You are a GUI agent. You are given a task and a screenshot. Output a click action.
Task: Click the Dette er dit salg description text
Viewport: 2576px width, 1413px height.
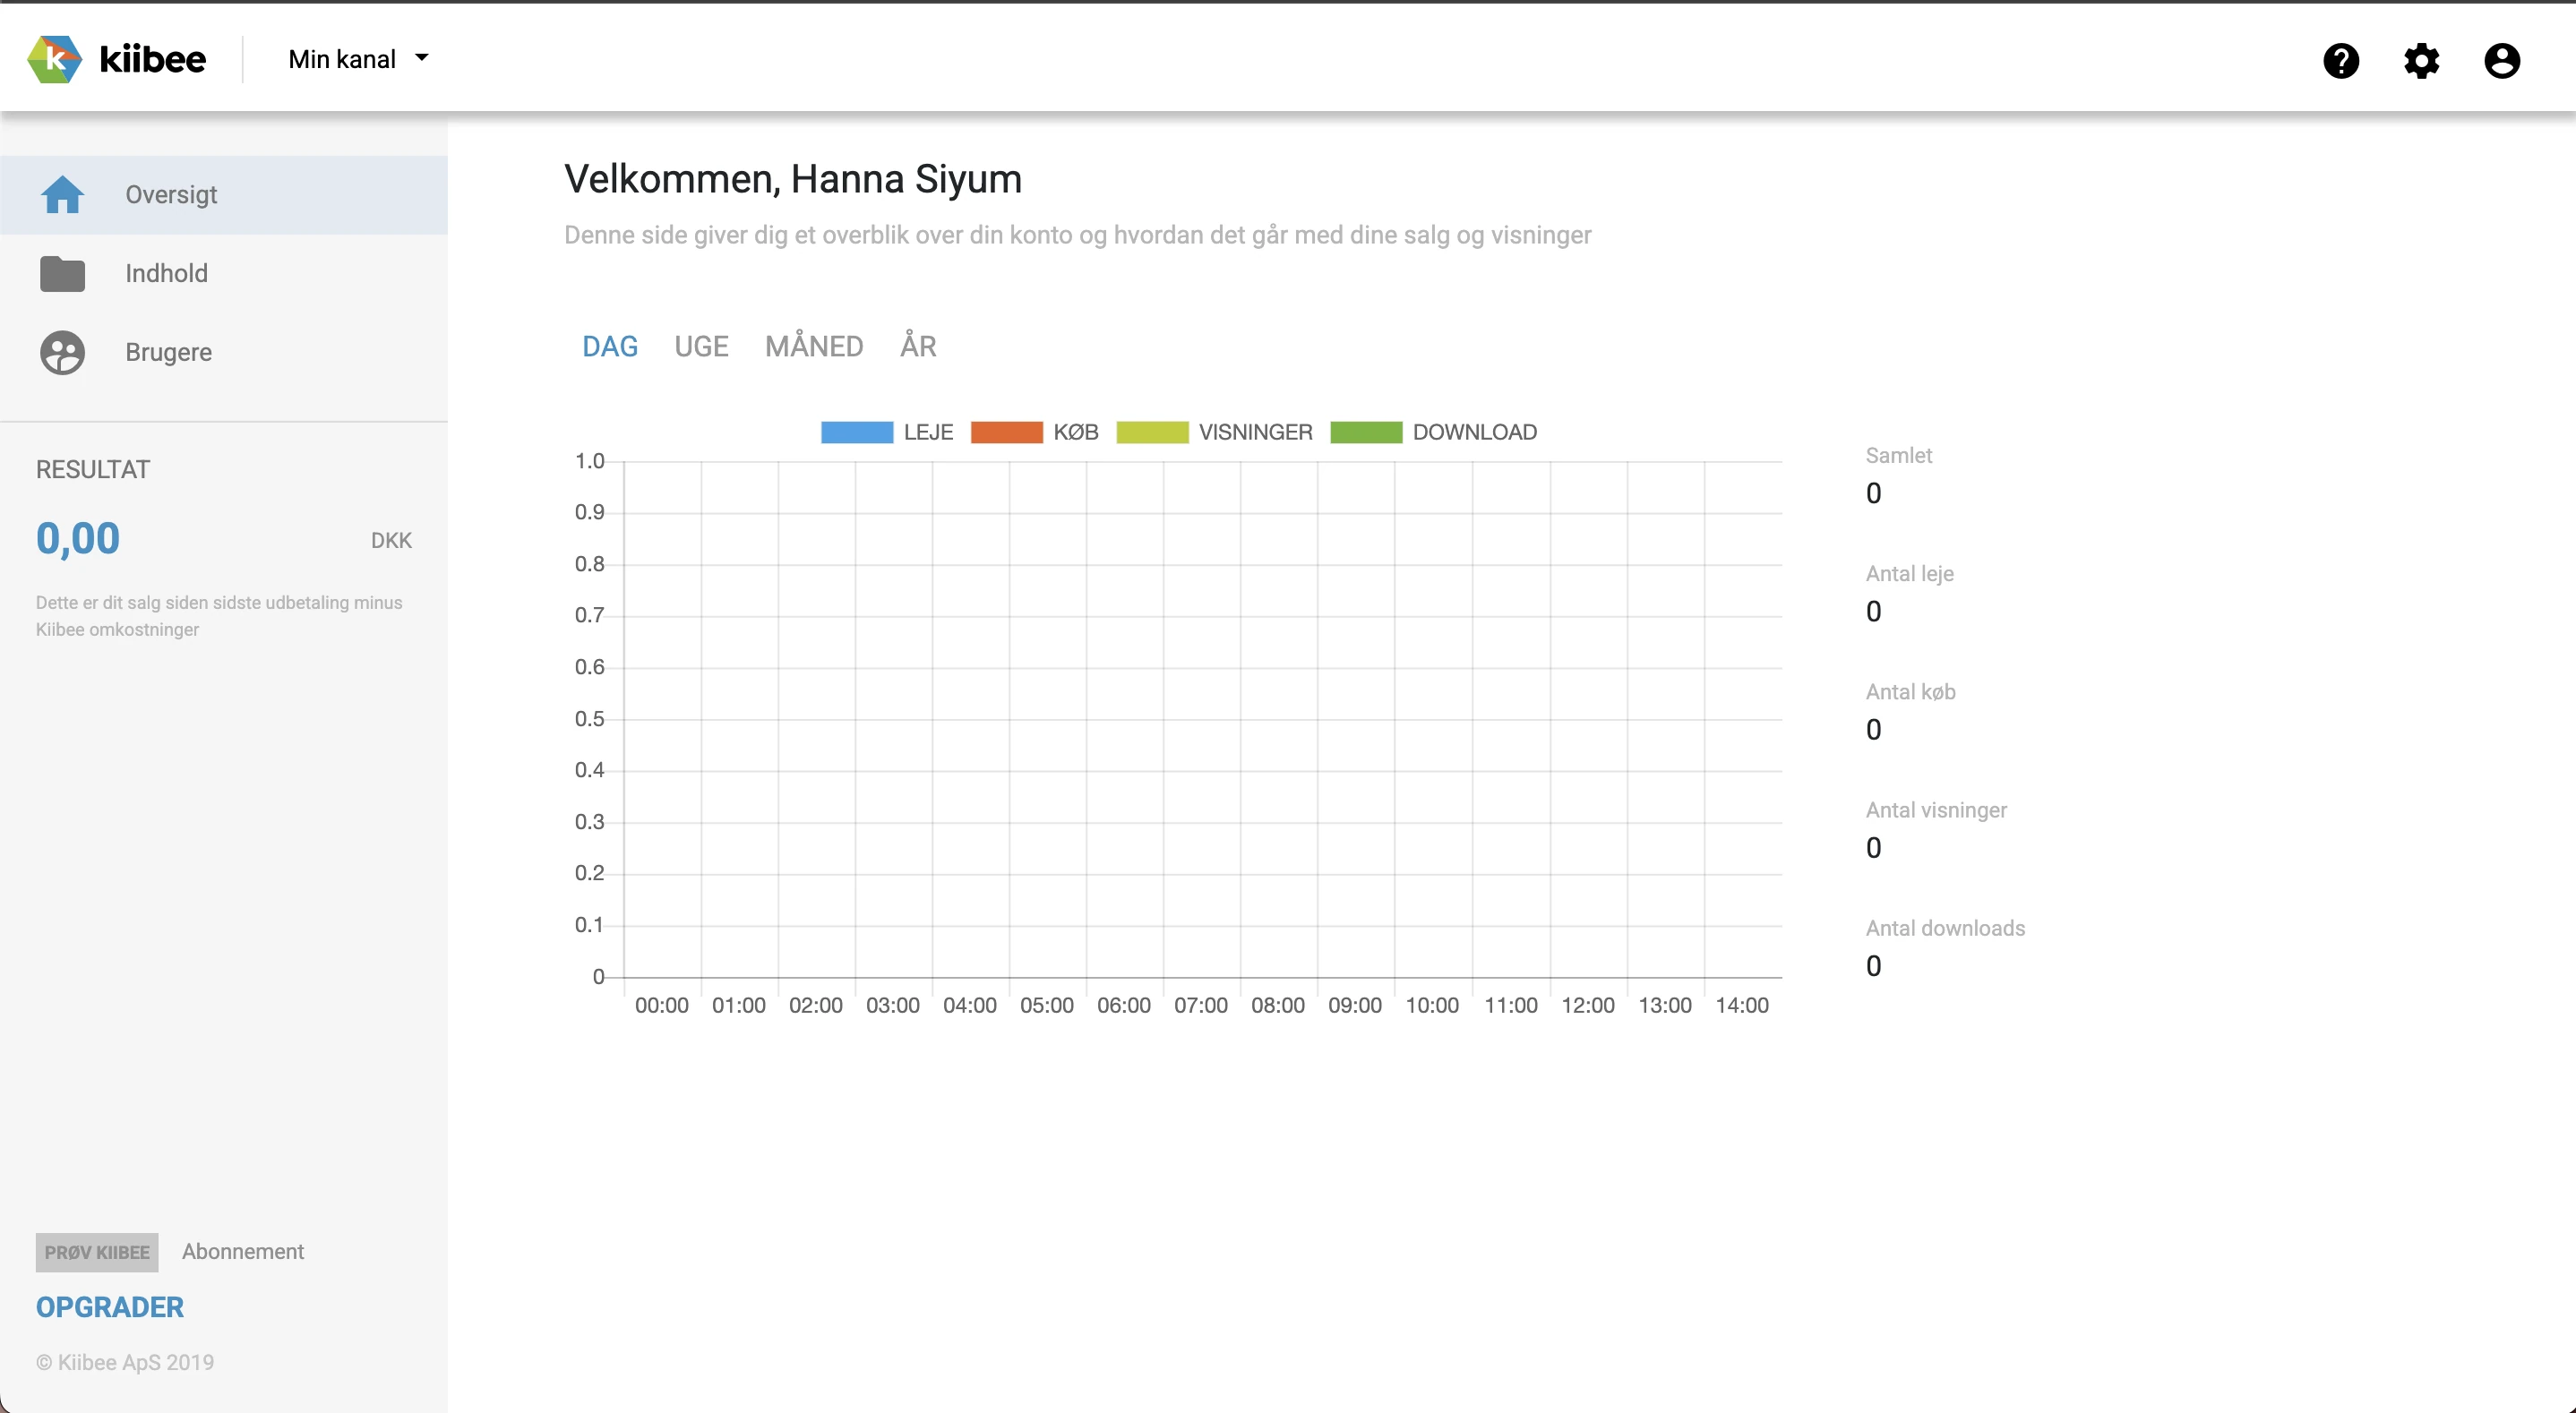pyautogui.click(x=219, y=616)
